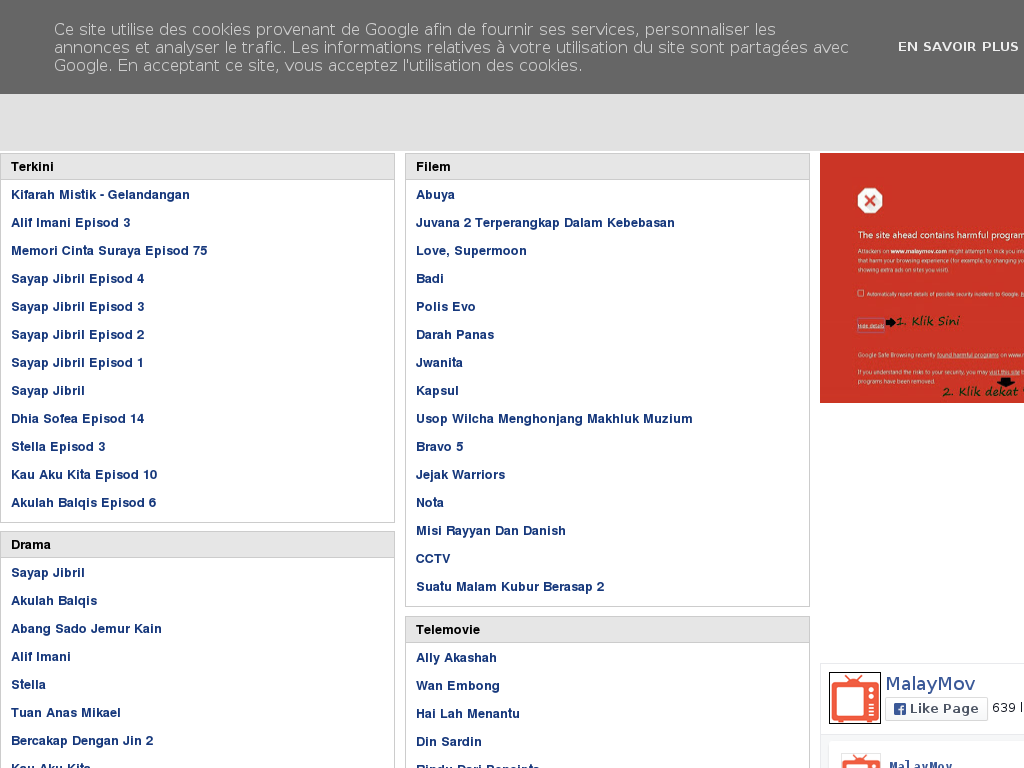1024x768 pixels.
Task: Open Stella Episod 3 link
Action: pyautogui.click(x=58, y=447)
